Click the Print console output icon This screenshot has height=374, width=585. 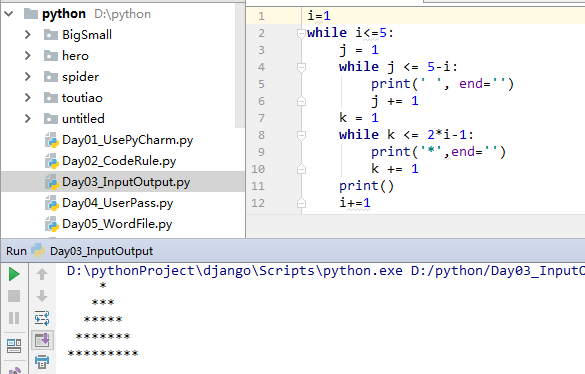(42, 362)
